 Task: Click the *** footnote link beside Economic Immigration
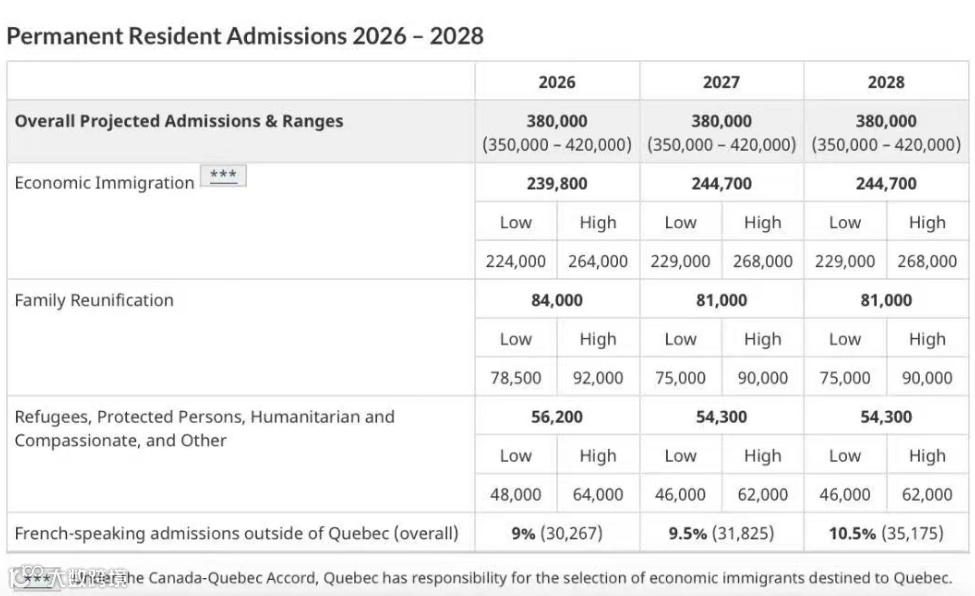coord(222,177)
